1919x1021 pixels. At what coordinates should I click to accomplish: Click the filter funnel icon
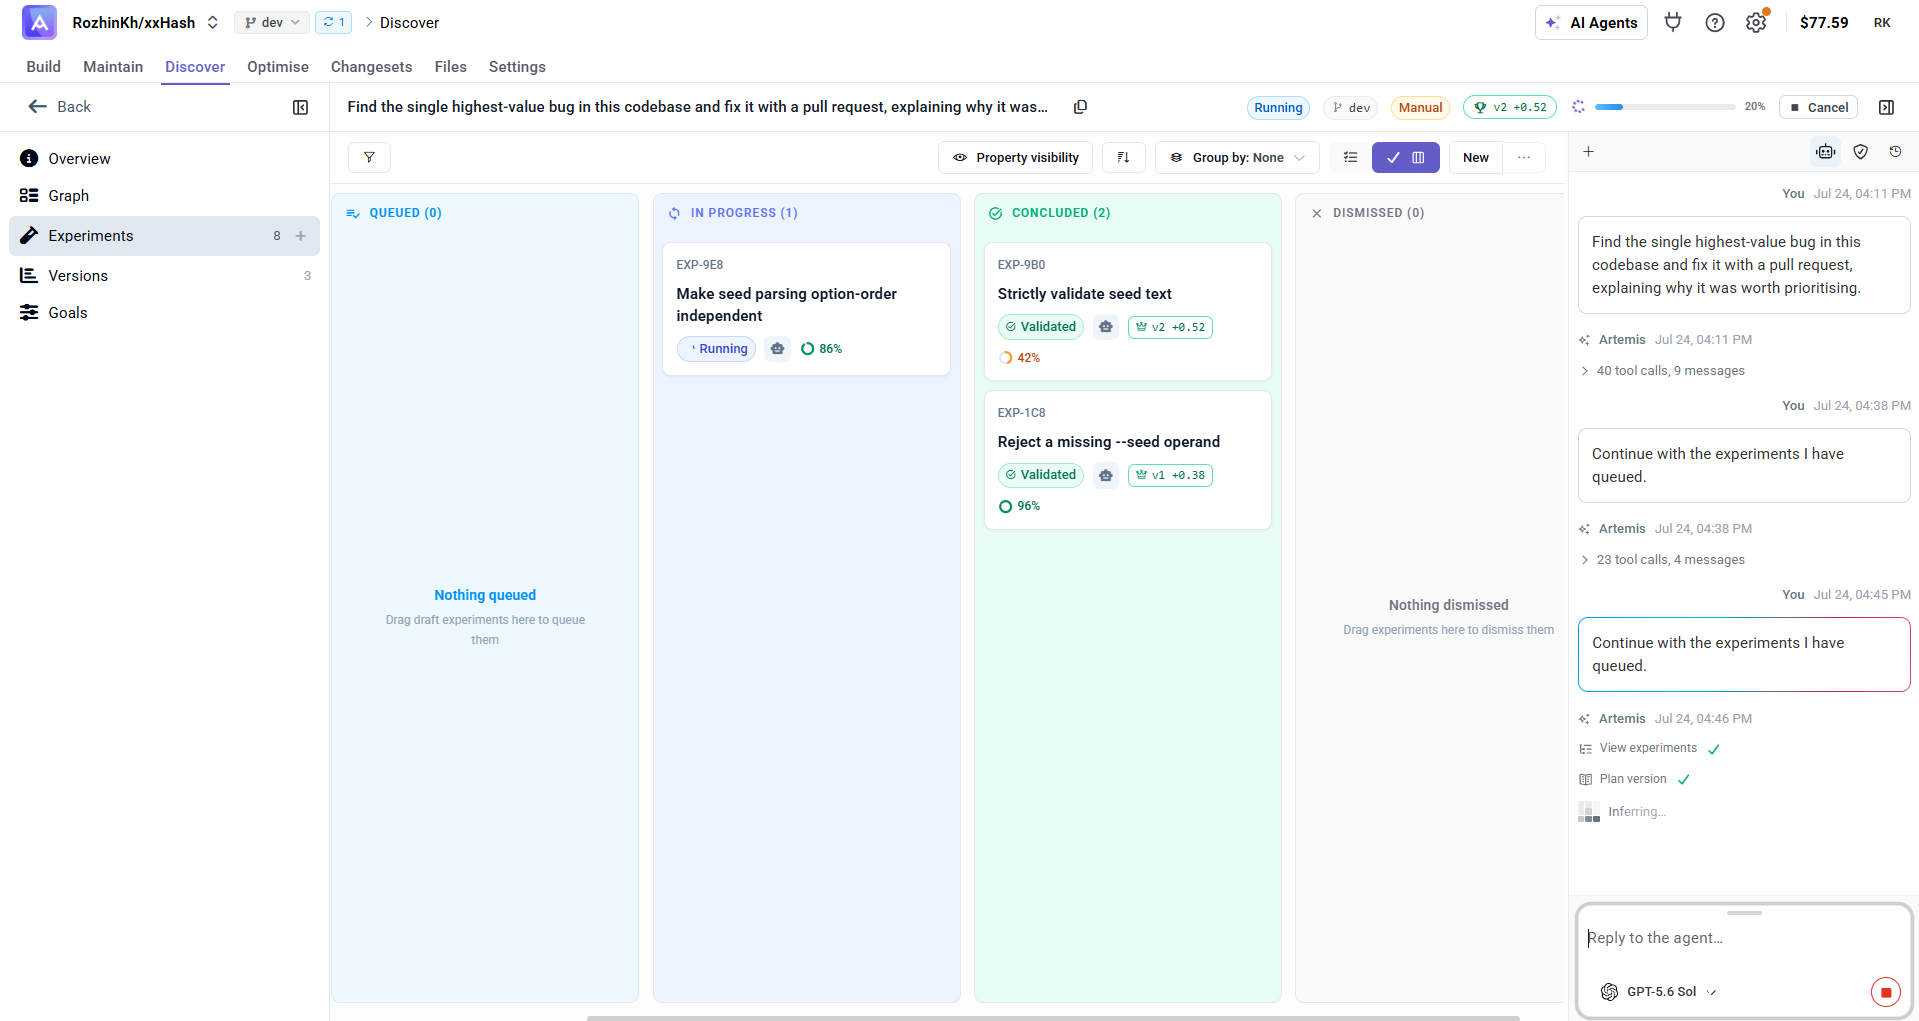click(369, 157)
